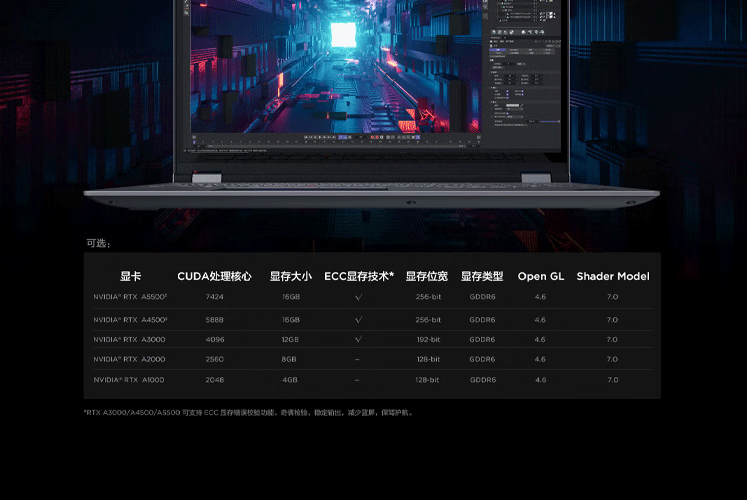Viewport: 747px width, 500px height.
Task: Click Open GL 4.6 for RTX A1000
Action: point(541,380)
